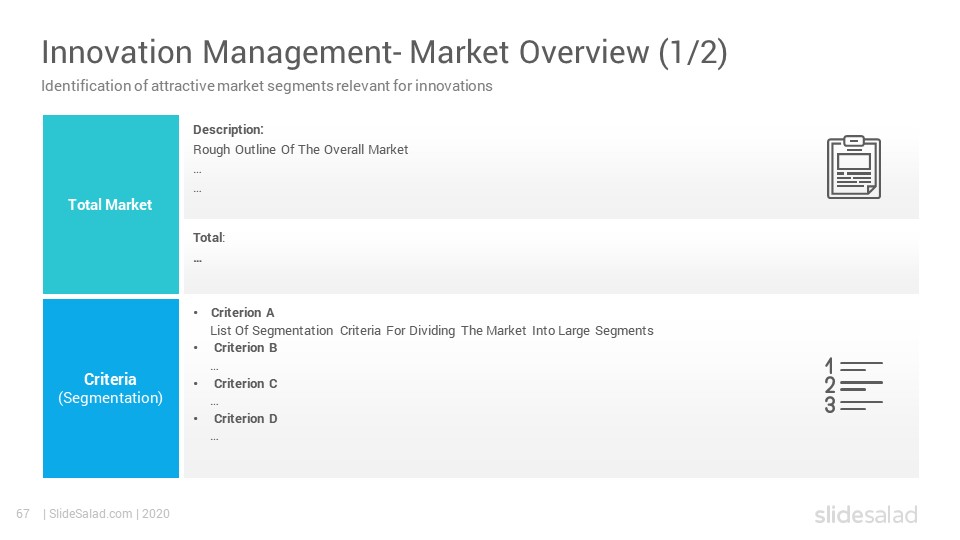Select Rough Outline Of The Overall Market text
The image size is (960, 540).
[301, 149]
